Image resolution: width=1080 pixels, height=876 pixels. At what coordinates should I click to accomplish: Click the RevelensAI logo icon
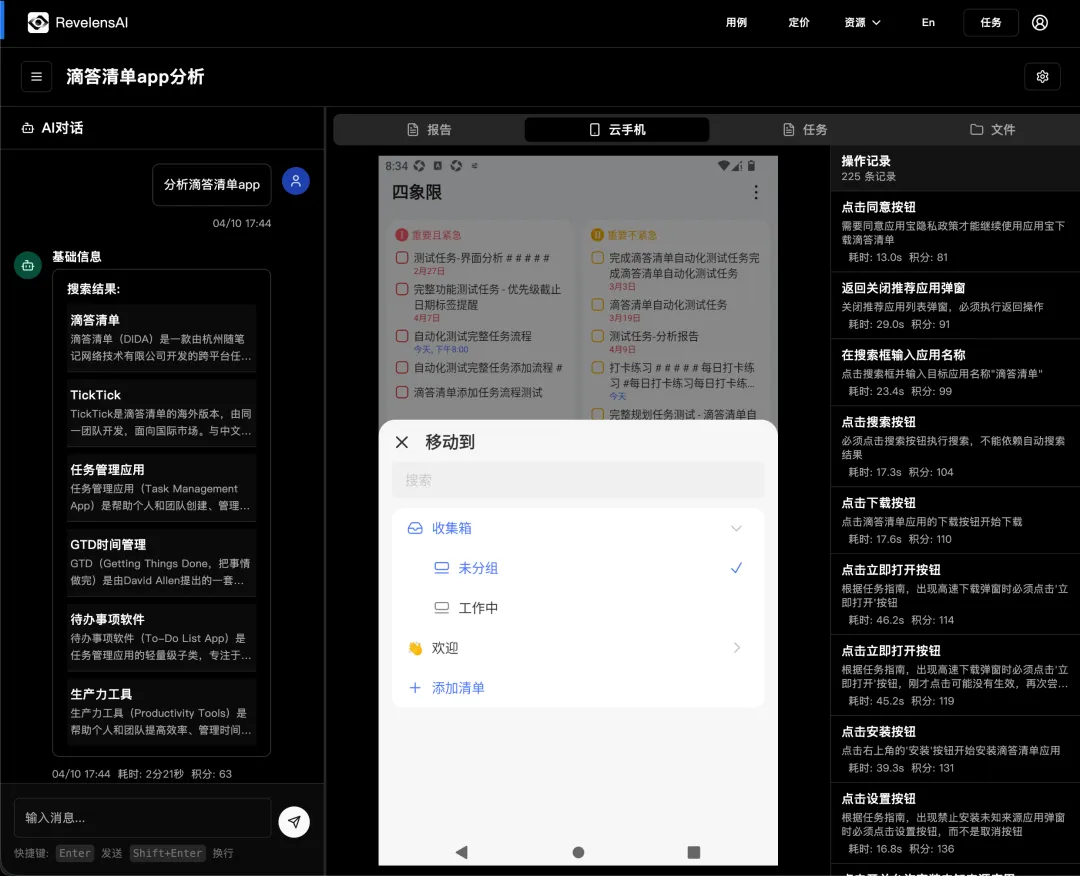coord(38,23)
